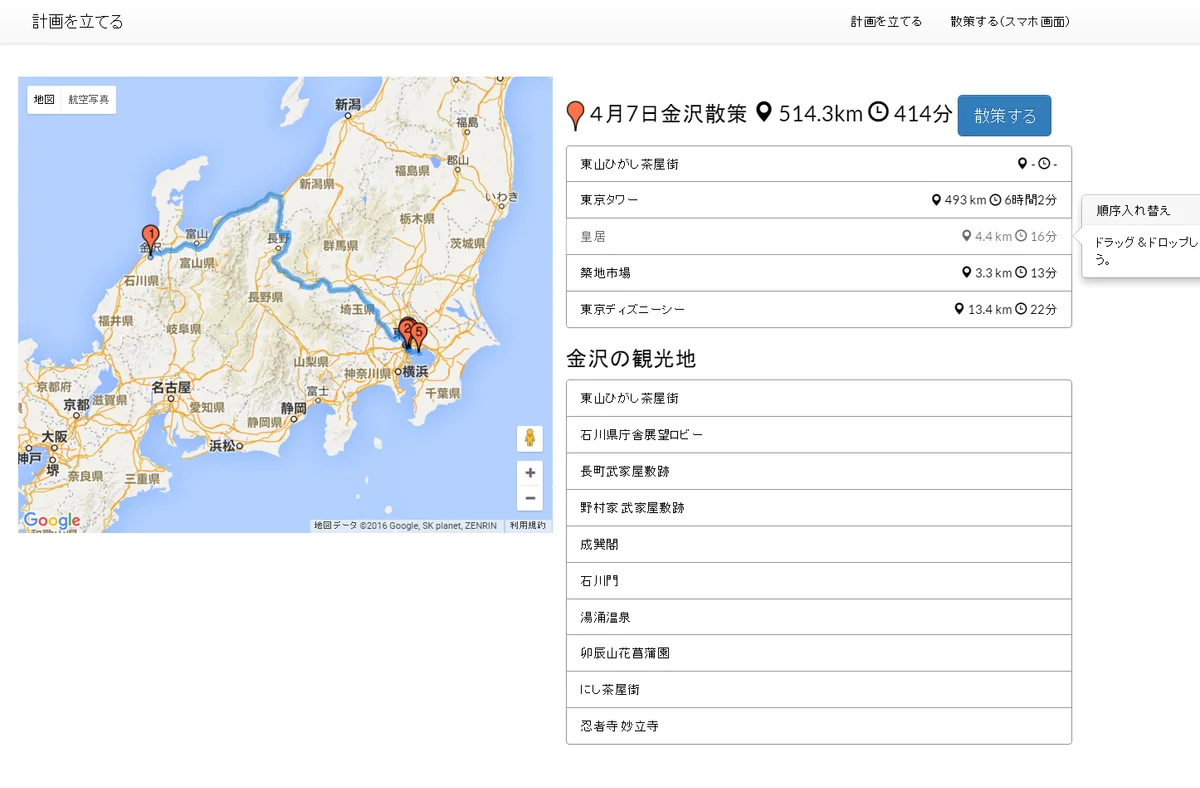This screenshot has width=1200, height=788.
Task: Select 東京タワー in the itinerary list
Action: click(819, 200)
